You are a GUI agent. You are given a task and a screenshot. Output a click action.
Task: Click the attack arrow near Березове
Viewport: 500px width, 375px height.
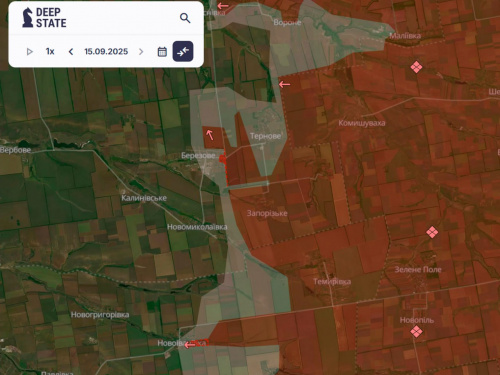(x=210, y=135)
